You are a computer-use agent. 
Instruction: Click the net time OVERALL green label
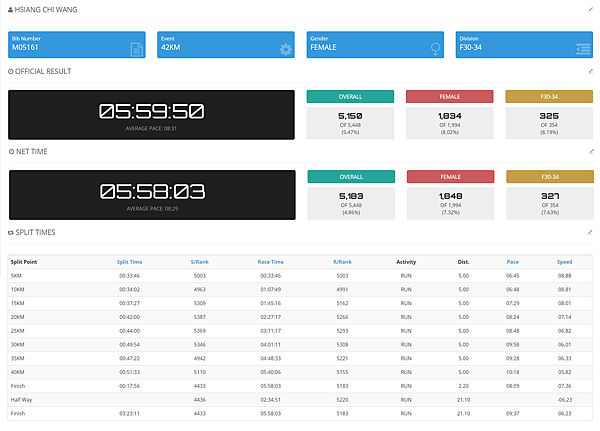pyautogui.click(x=351, y=176)
